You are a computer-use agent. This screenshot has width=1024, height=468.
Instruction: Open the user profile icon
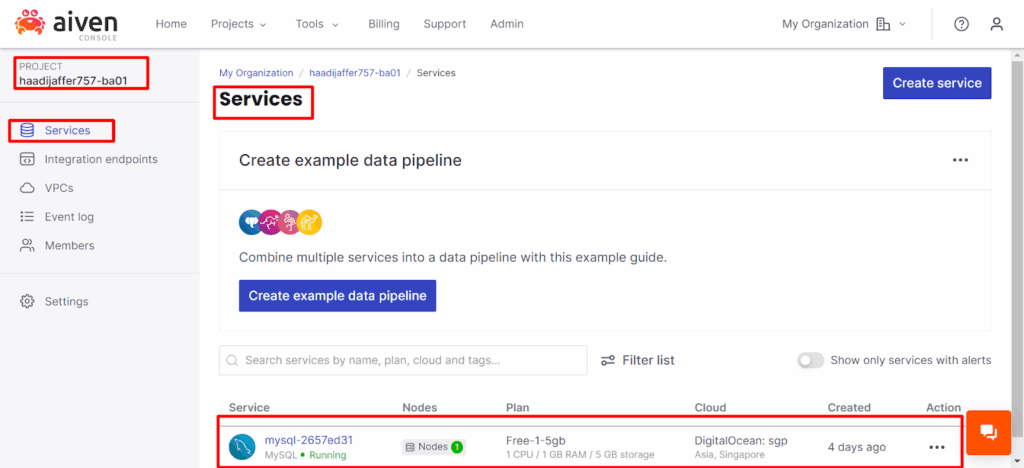tap(996, 24)
